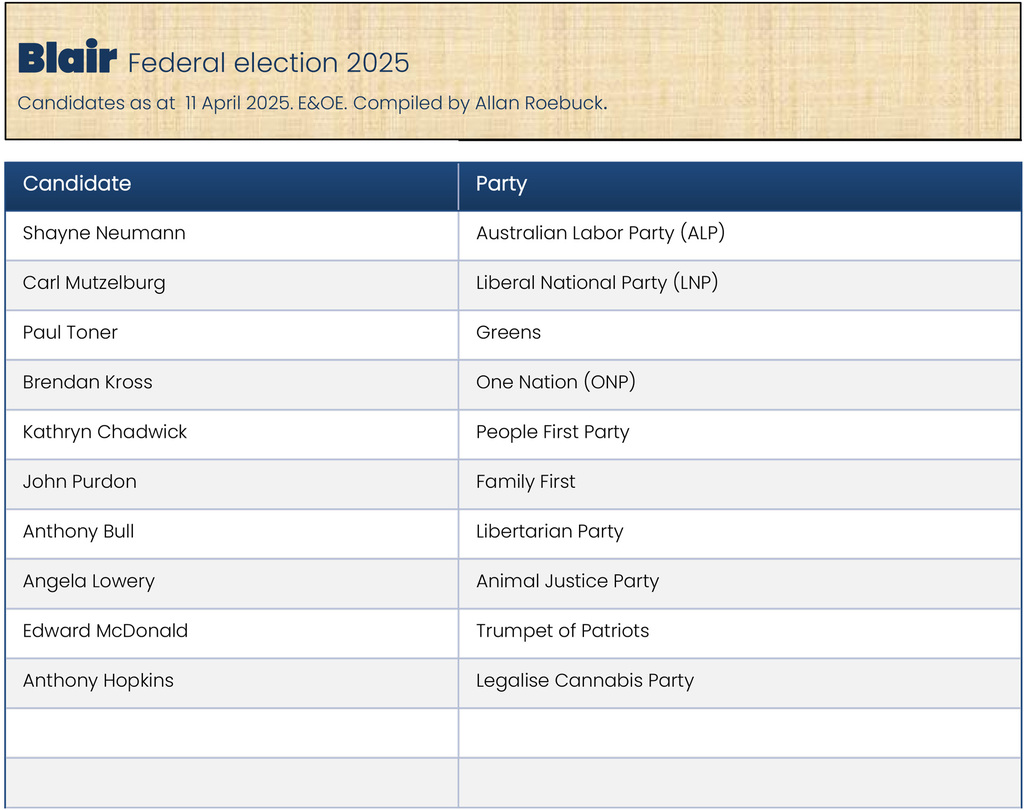Click the Legalise Cannabis Party cell
The image size is (1024, 810).
tap(584, 681)
